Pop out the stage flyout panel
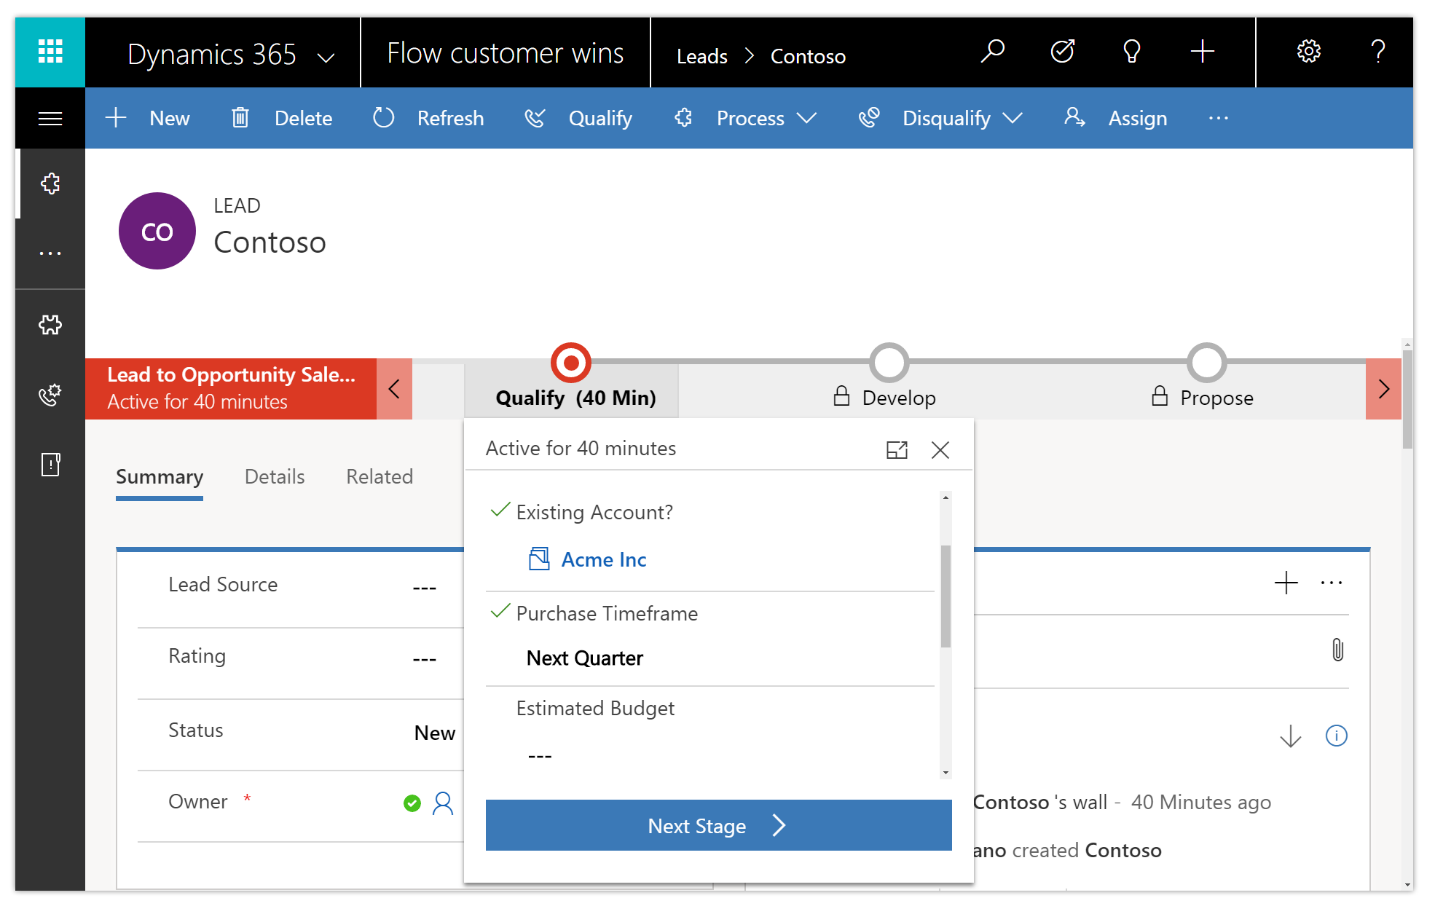 897,450
